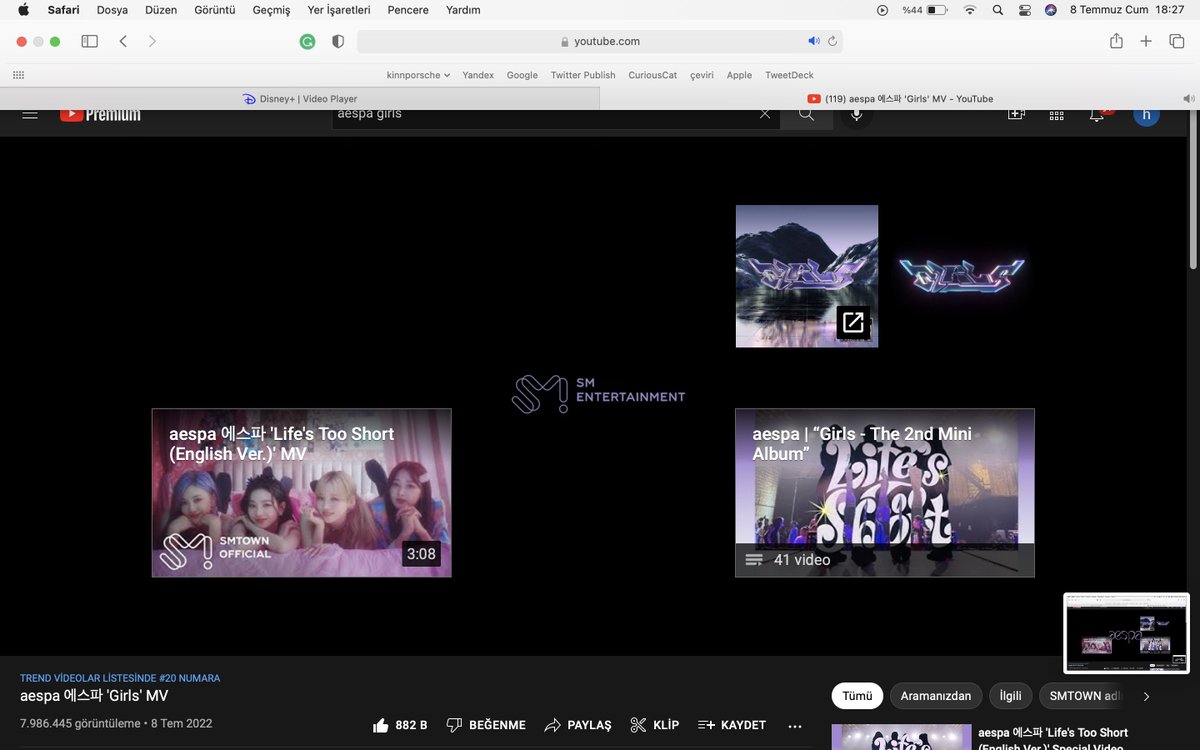This screenshot has height=750, width=1200.
Task: Click the KLİP clip button
Action: coord(655,725)
